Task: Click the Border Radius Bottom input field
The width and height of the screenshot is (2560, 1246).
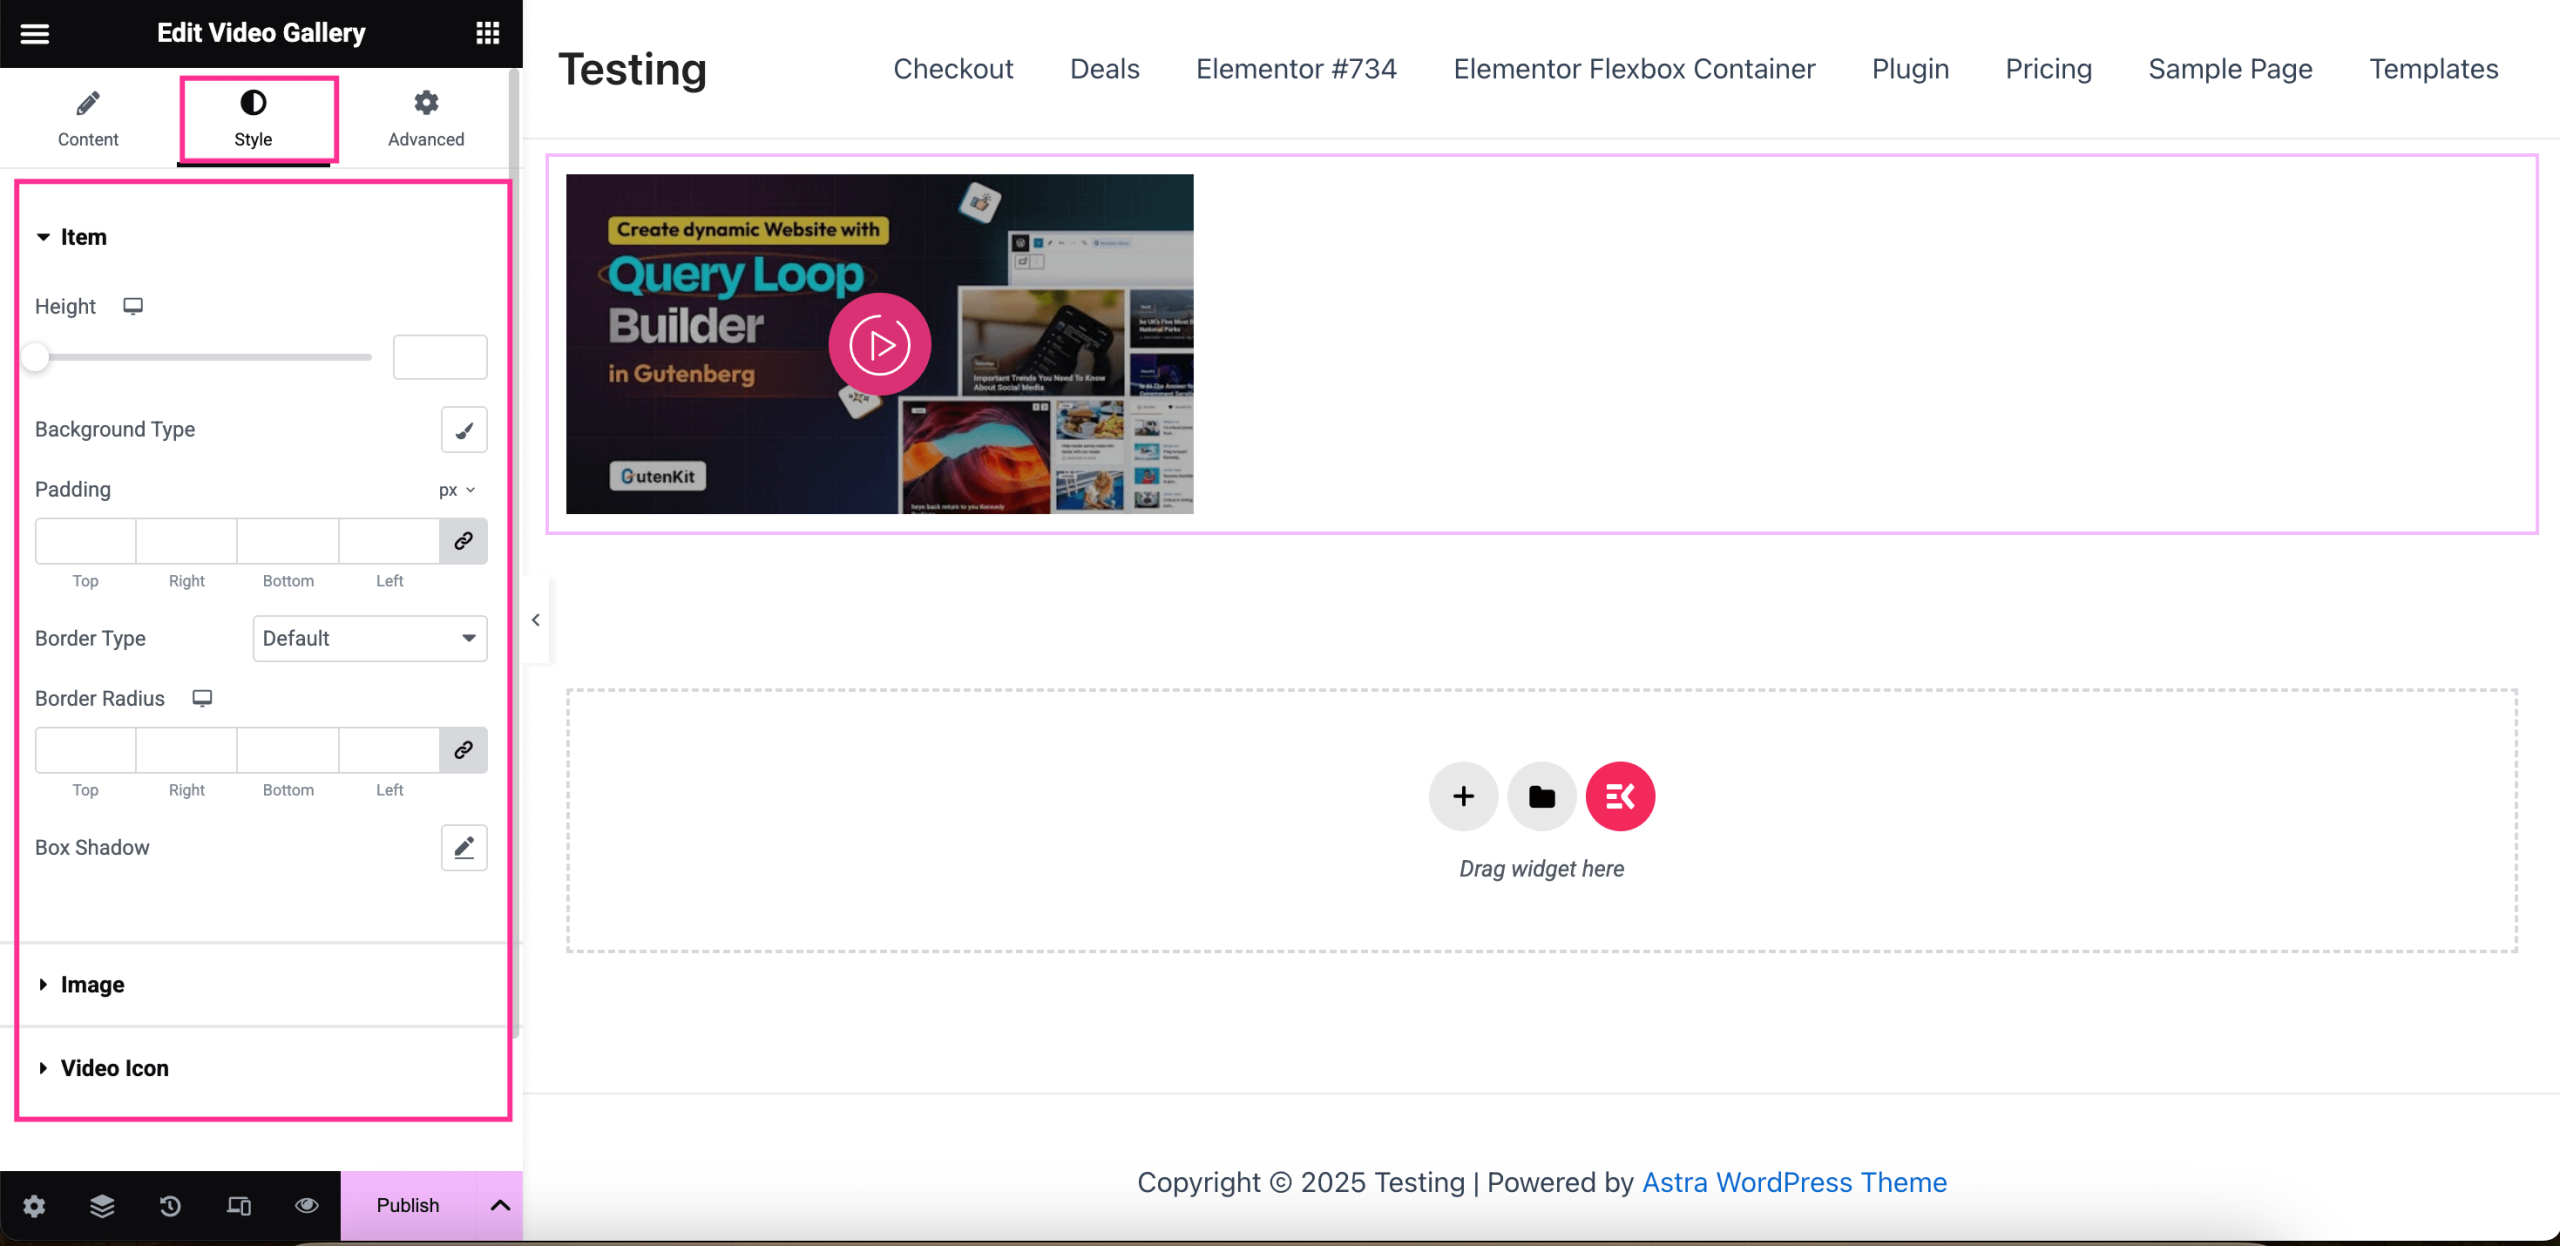Action: [x=288, y=750]
